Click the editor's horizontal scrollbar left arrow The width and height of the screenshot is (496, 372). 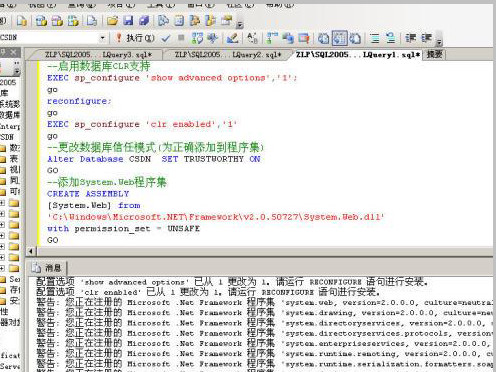(x=31, y=251)
